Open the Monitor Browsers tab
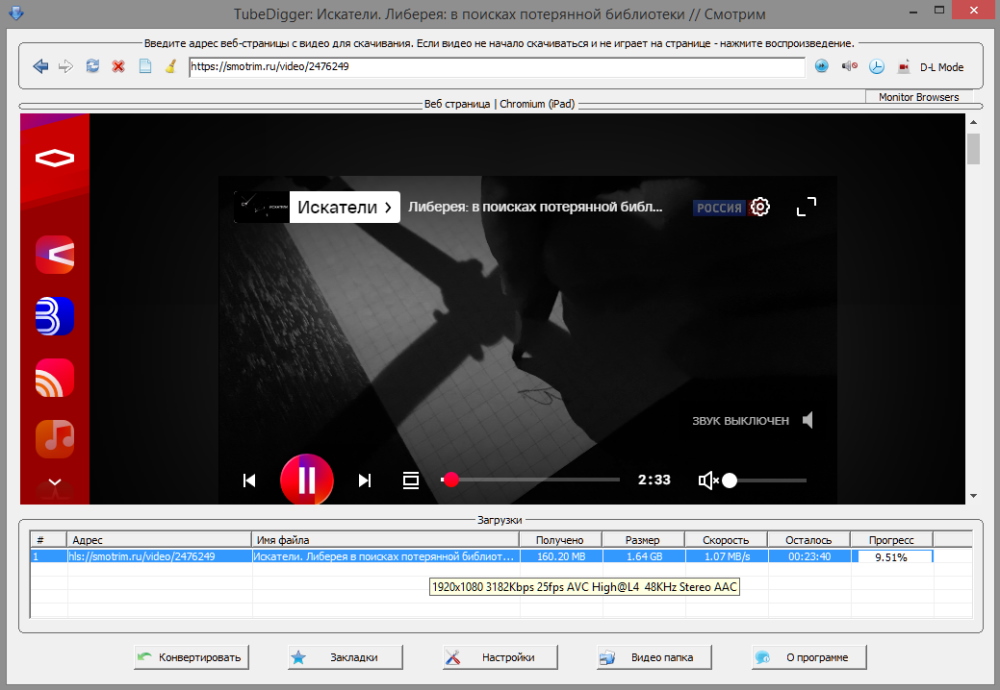Image resolution: width=1000 pixels, height=690 pixels. [918, 97]
